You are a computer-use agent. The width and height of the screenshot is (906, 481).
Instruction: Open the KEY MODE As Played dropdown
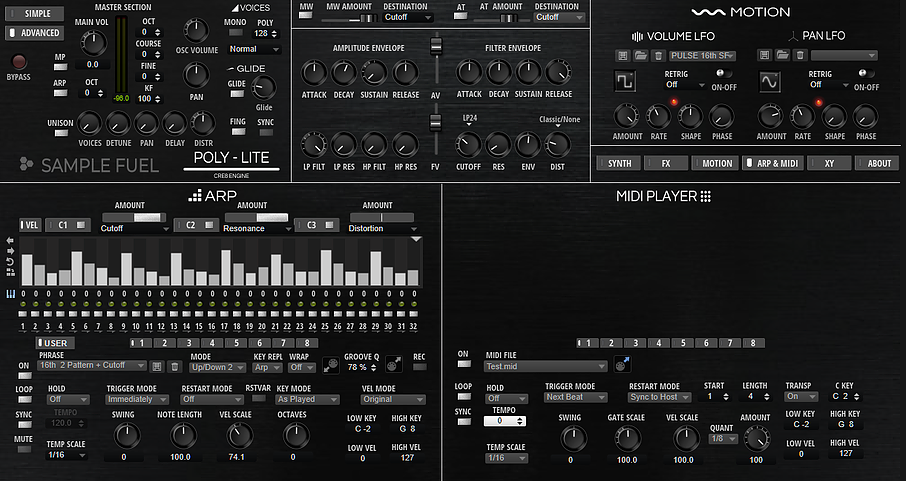[x=308, y=399]
